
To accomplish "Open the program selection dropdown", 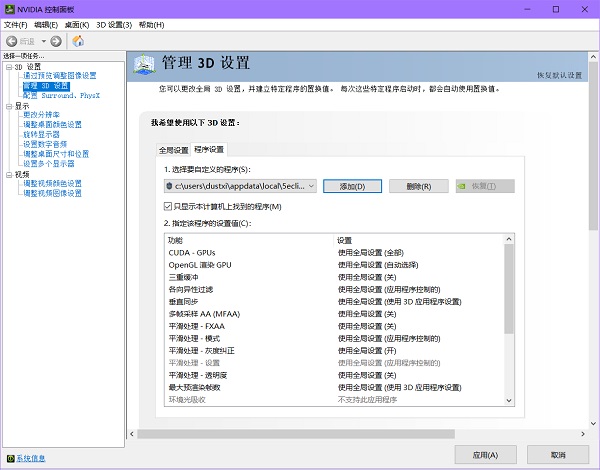I will pos(310,186).
